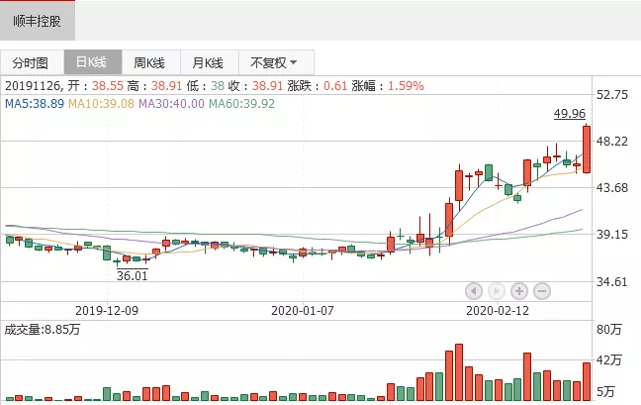Click the 成交量:8.85万 volume label
Image resolution: width=641 pixels, height=405 pixels.
point(42,329)
